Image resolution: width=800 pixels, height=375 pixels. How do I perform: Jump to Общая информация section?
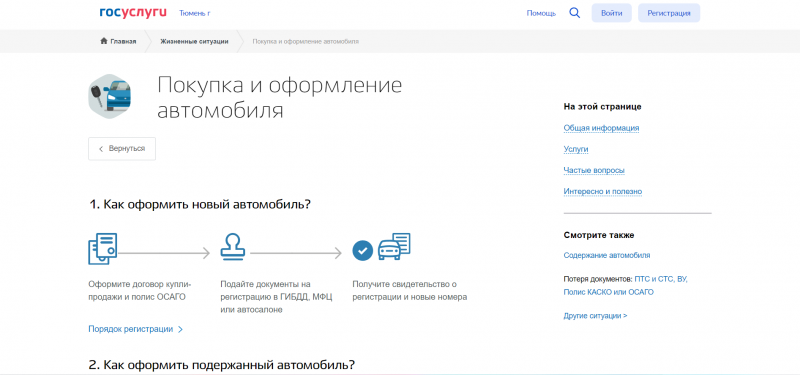tap(601, 128)
